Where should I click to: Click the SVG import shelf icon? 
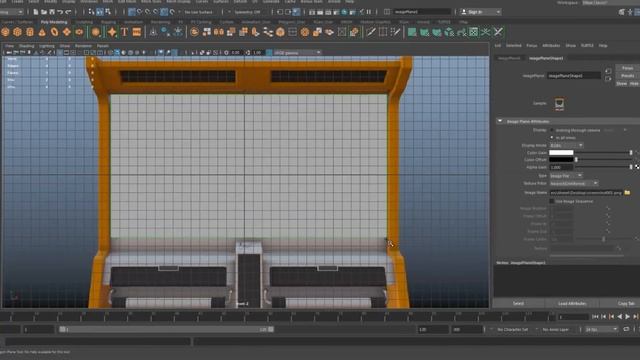pos(137,32)
